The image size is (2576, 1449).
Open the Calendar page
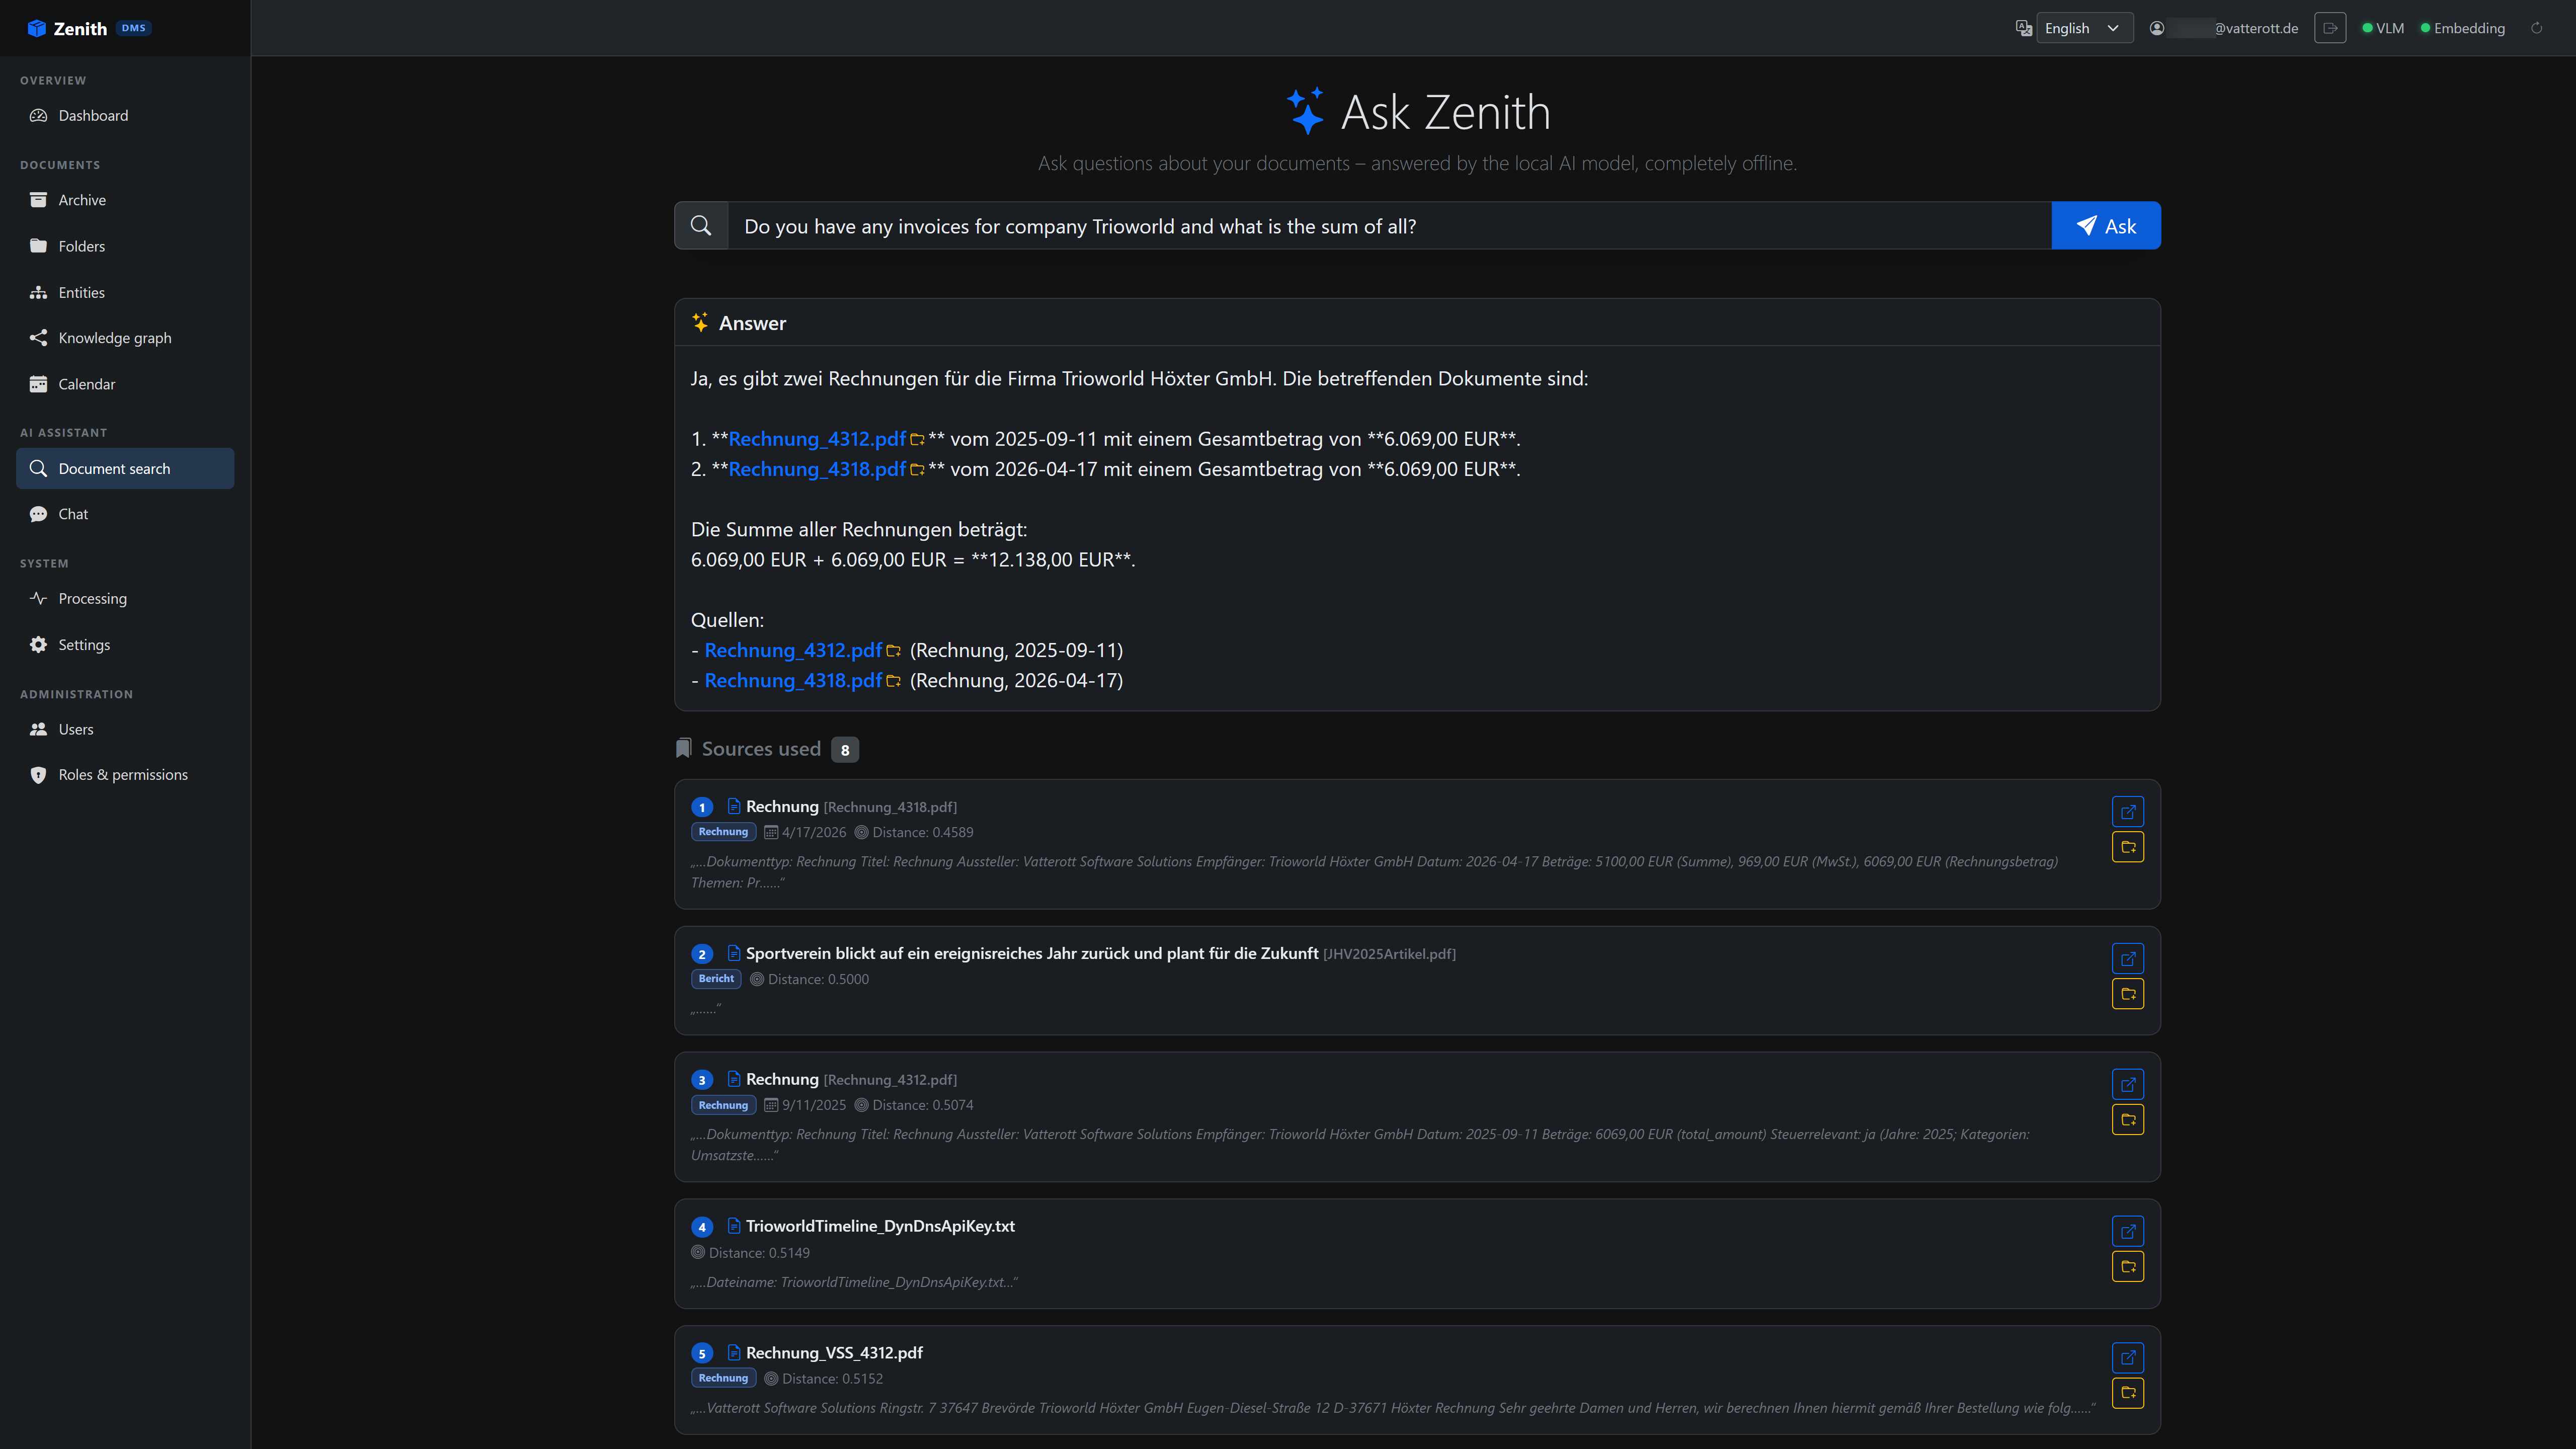tap(125, 384)
